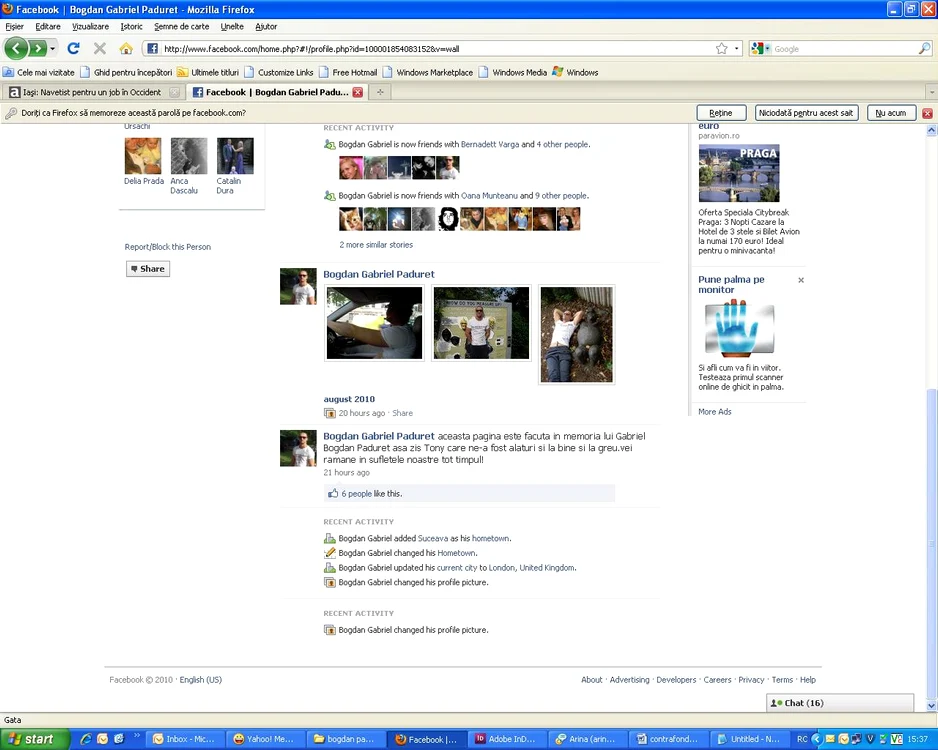Viewport: 938px width, 750px height.
Task: Click the 'Niciodată pentru acest sait' button
Action: click(806, 113)
